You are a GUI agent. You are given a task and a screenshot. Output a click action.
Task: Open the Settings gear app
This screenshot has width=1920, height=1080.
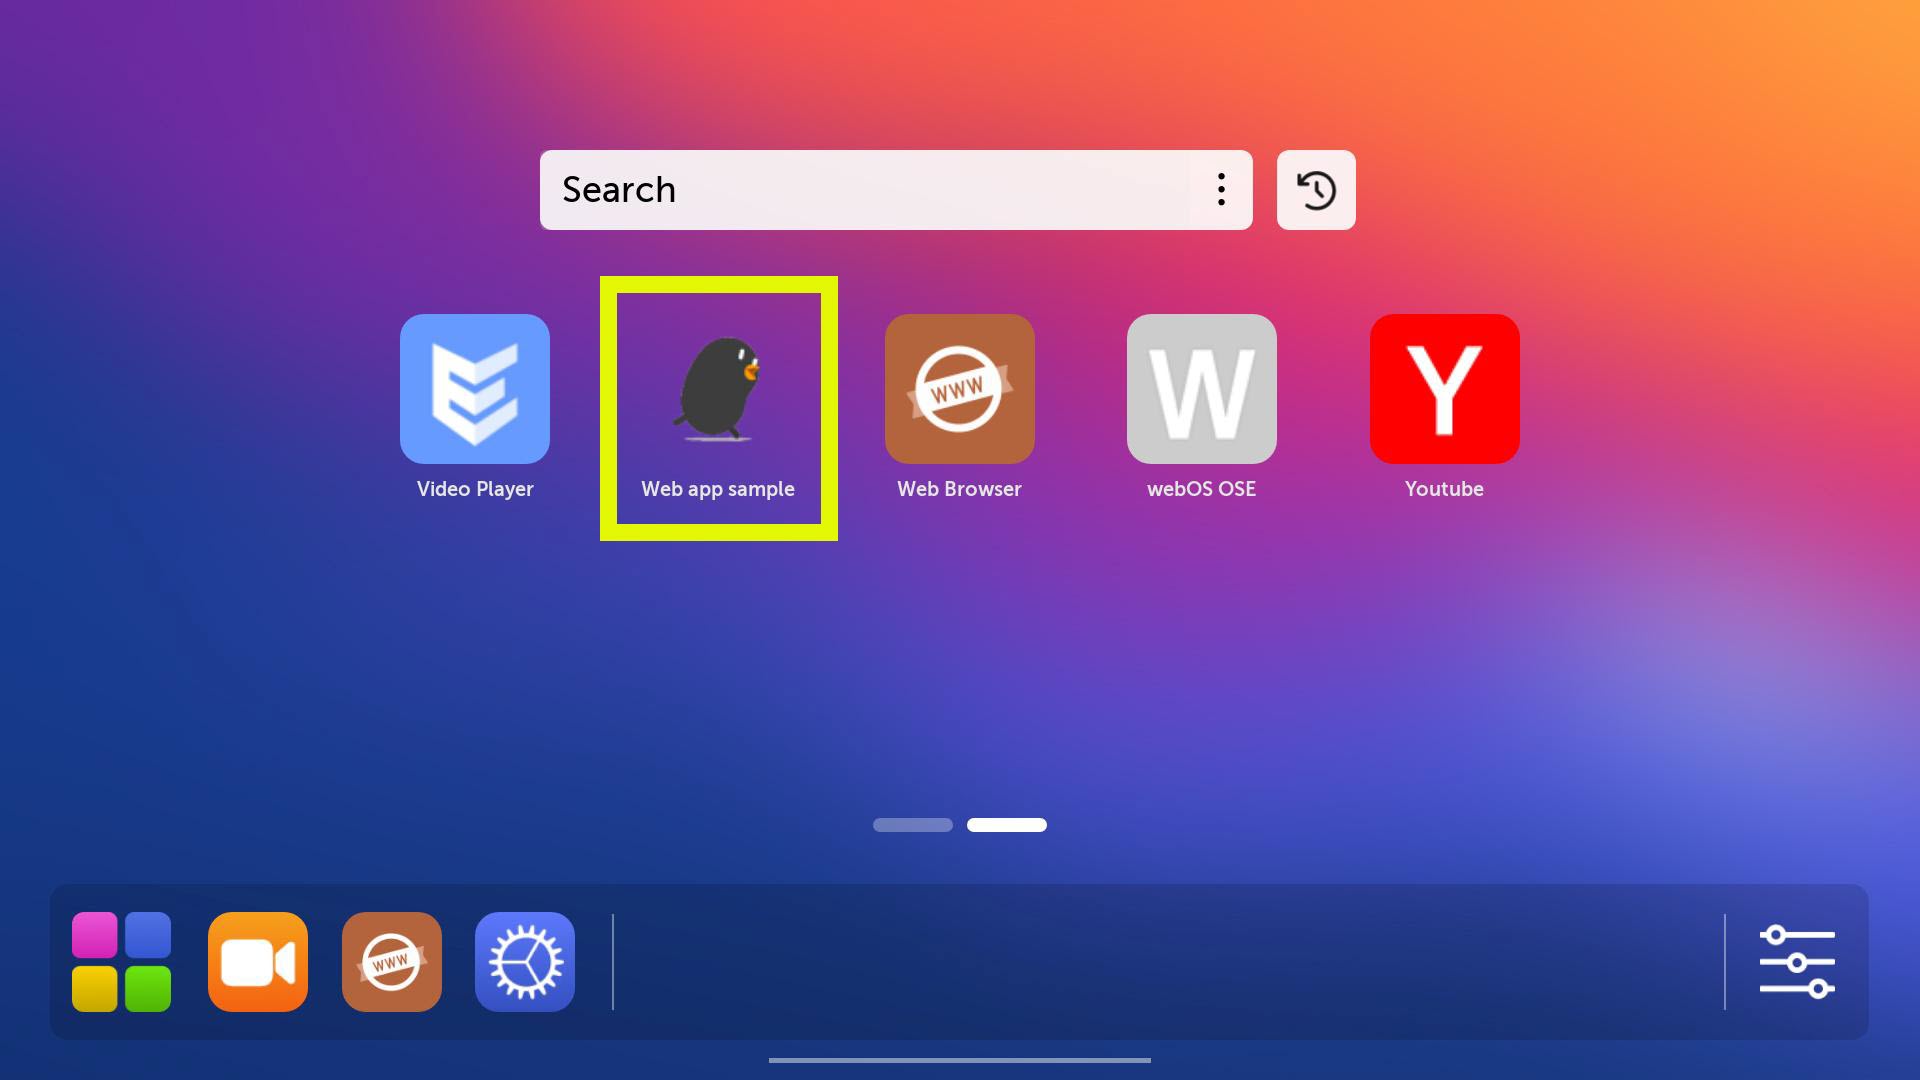point(525,961)
